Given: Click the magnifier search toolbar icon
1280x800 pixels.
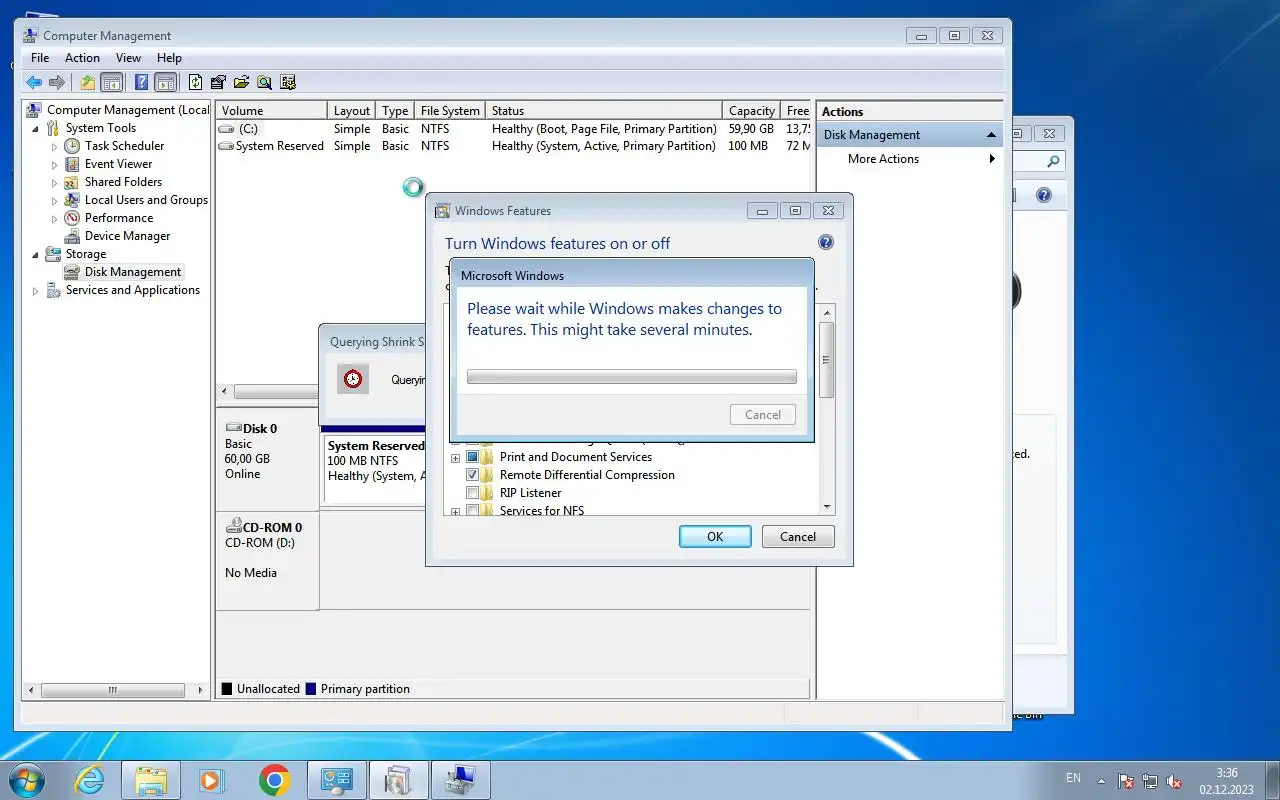Looking at the screenshot, I should [x=264, y=82].
